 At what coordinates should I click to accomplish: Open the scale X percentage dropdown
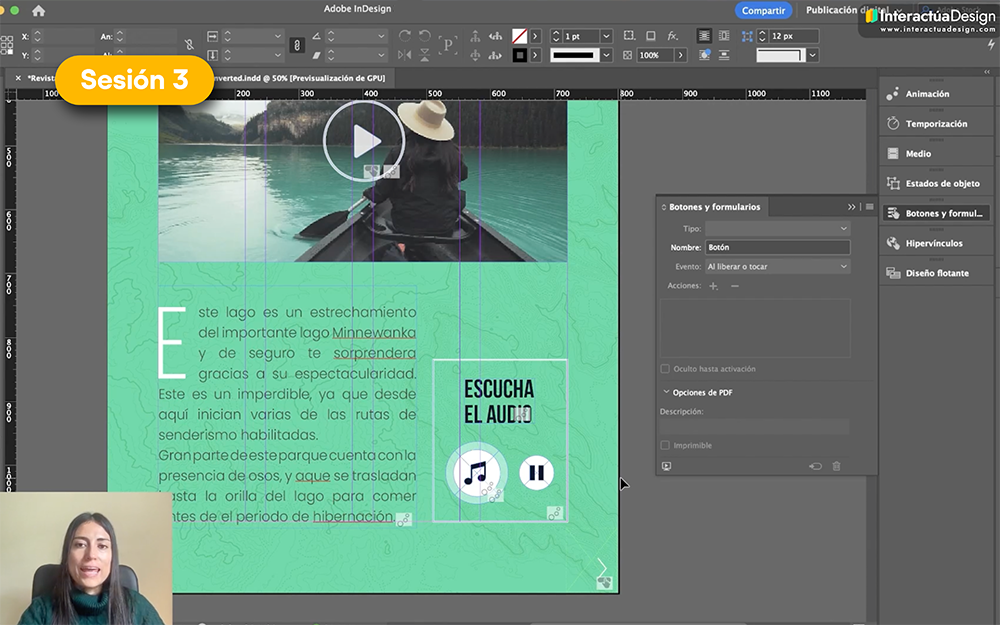(x=277, y=36)
